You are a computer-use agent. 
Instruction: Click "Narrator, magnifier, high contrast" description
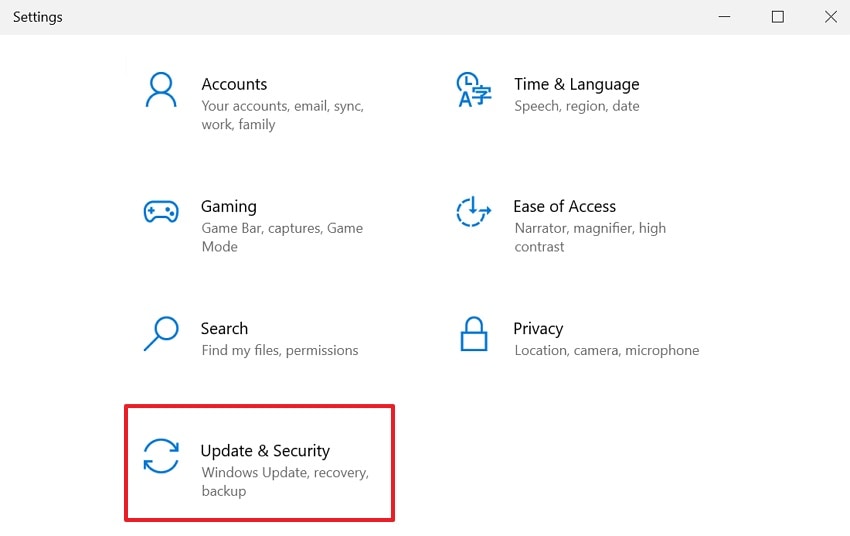pos(590,237)
